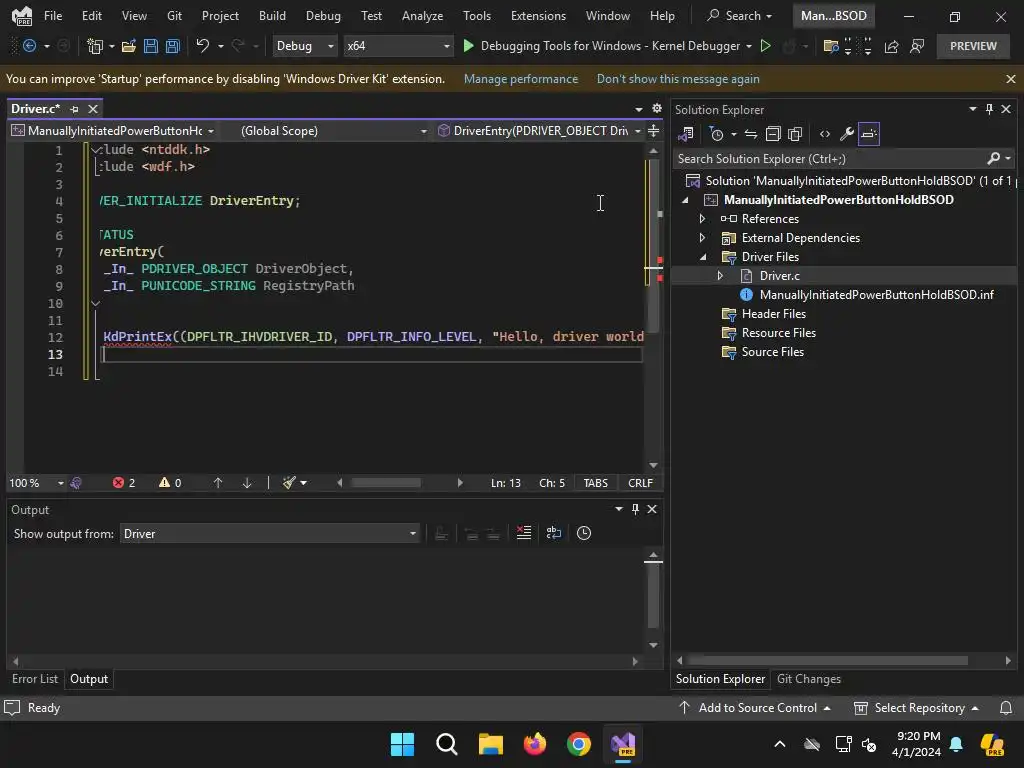Open the Show output from Driver dropdown
This screenshot has height=768, width=1024.
coord(270,534)
